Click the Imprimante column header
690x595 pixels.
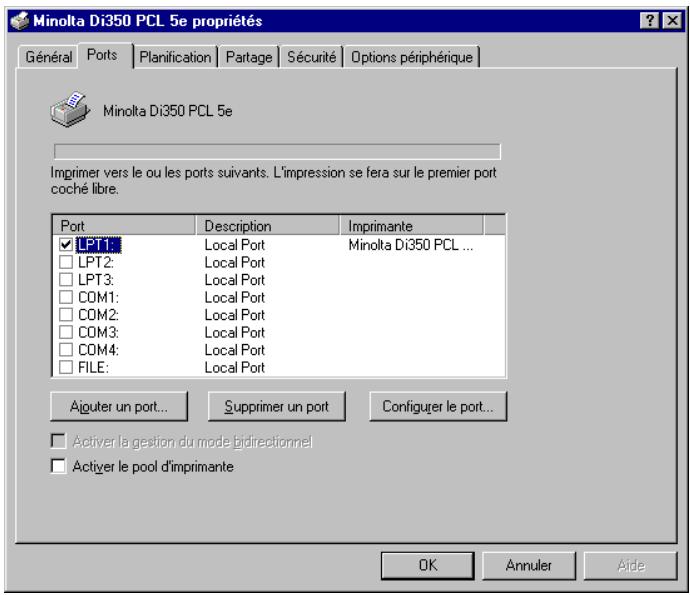click(411, 226)
